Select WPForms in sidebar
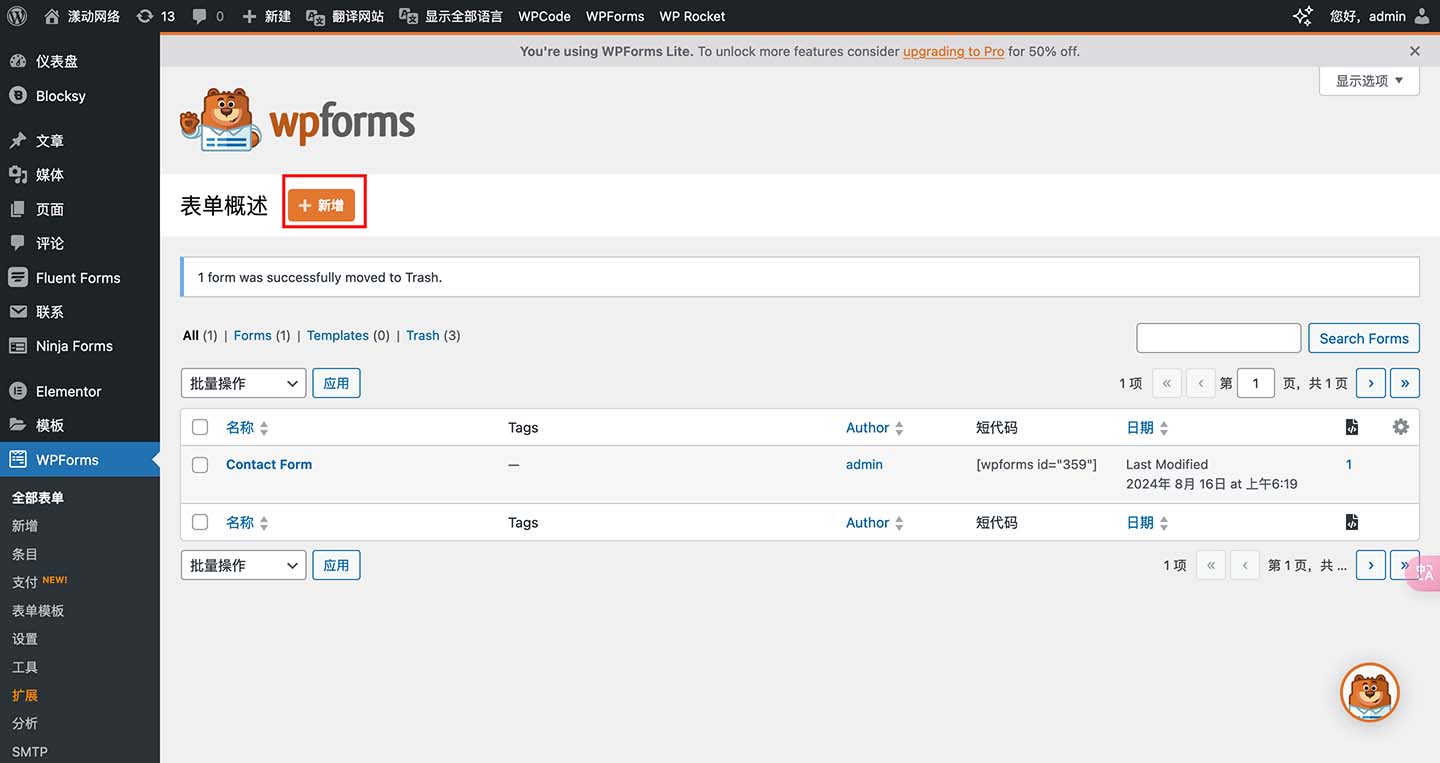This screenshot has width=1440, height=763. (80, 460)
